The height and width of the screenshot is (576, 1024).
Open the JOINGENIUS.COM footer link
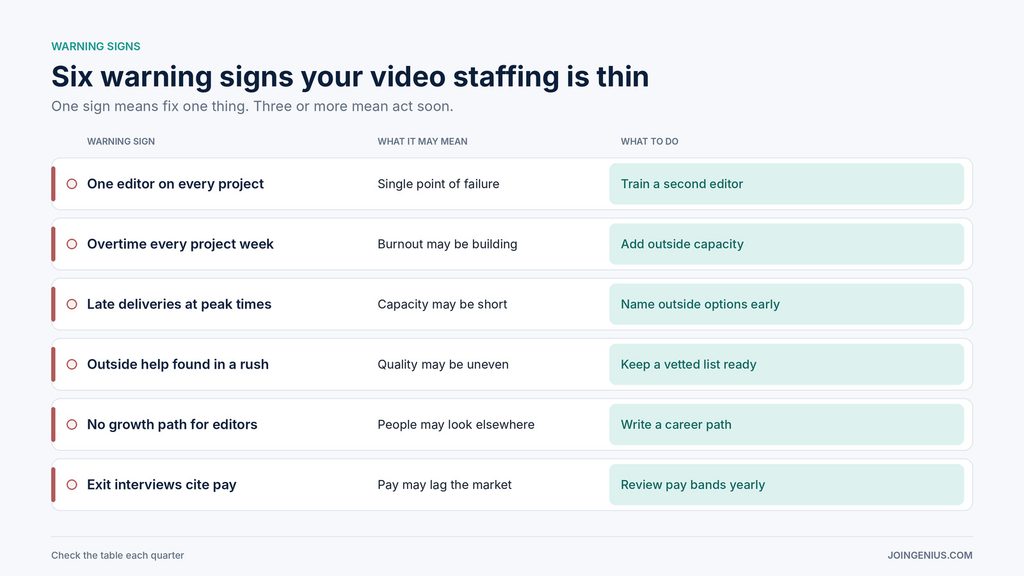929,555
